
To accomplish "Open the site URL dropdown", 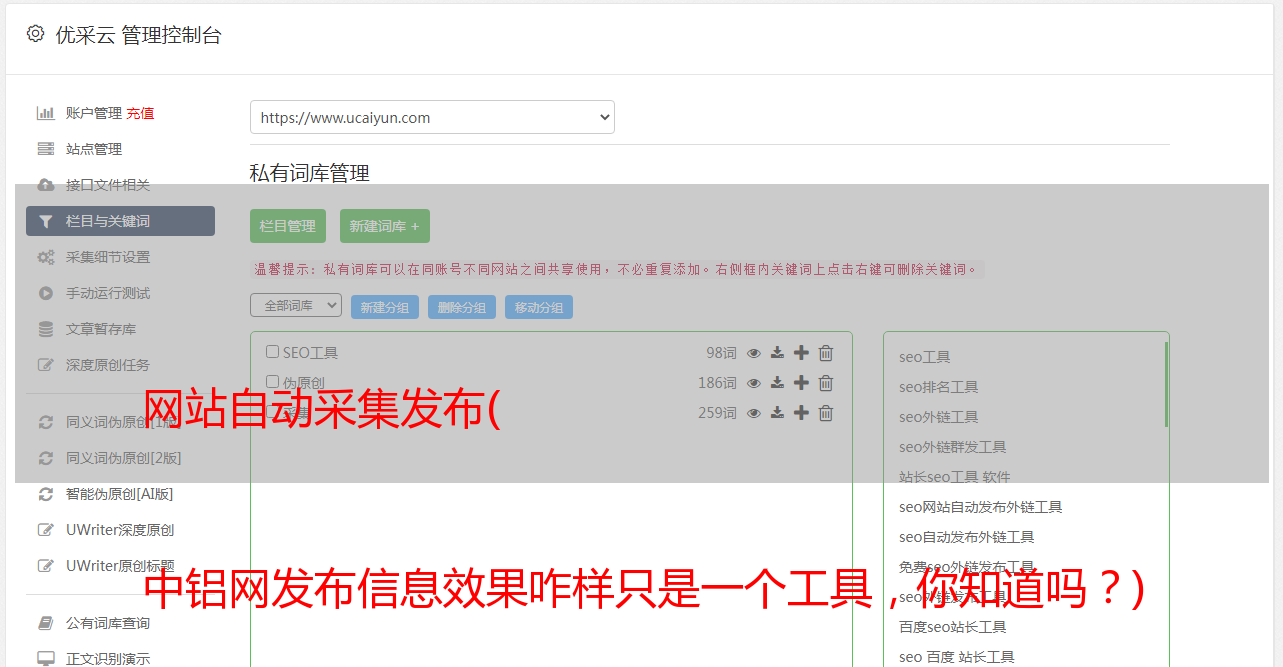I will point(432,117).
